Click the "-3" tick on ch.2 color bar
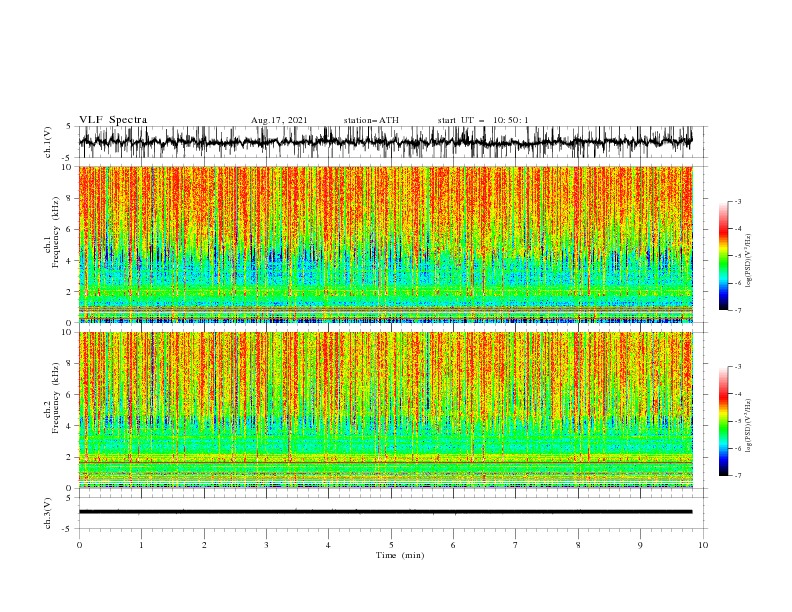Image resolution: width=792 pixels, height=612 pixels. [x=737, y=367]
